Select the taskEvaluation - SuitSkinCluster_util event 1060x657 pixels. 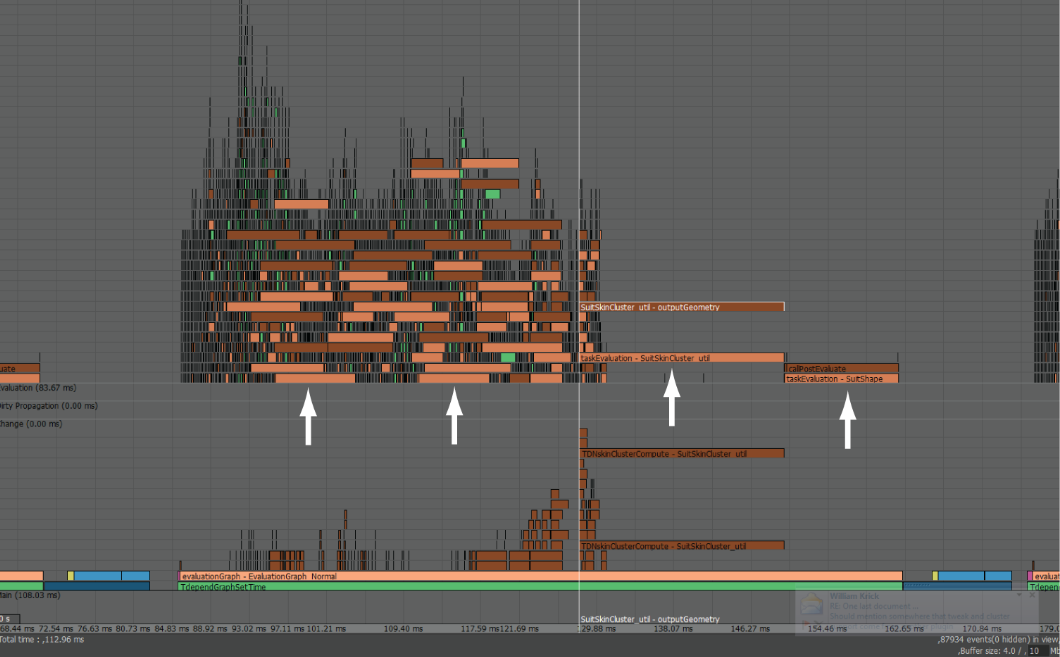681,358
